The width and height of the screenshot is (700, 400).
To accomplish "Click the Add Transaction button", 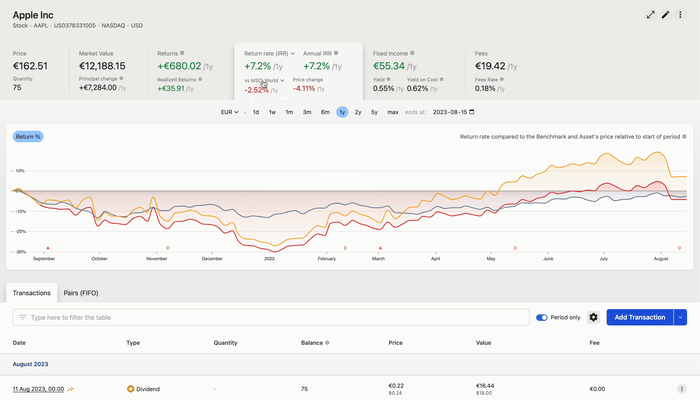I will pos(640,317).
